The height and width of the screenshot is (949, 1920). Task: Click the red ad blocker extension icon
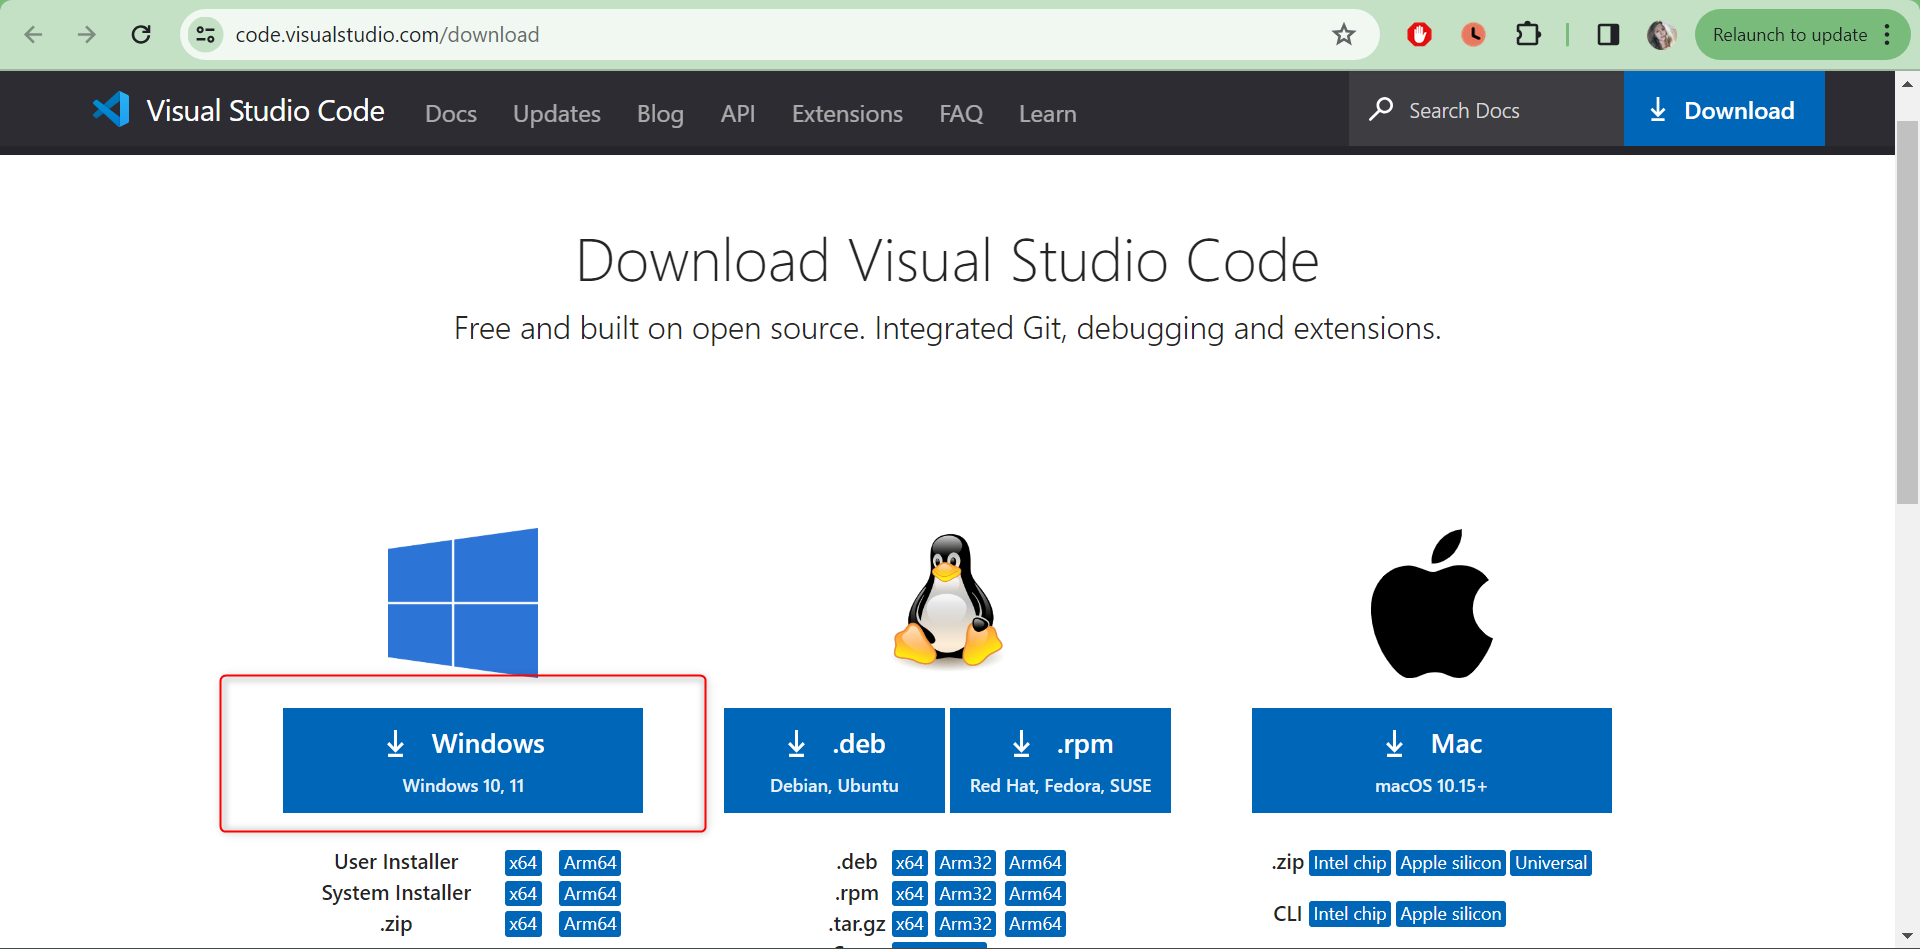(1419, 35)
